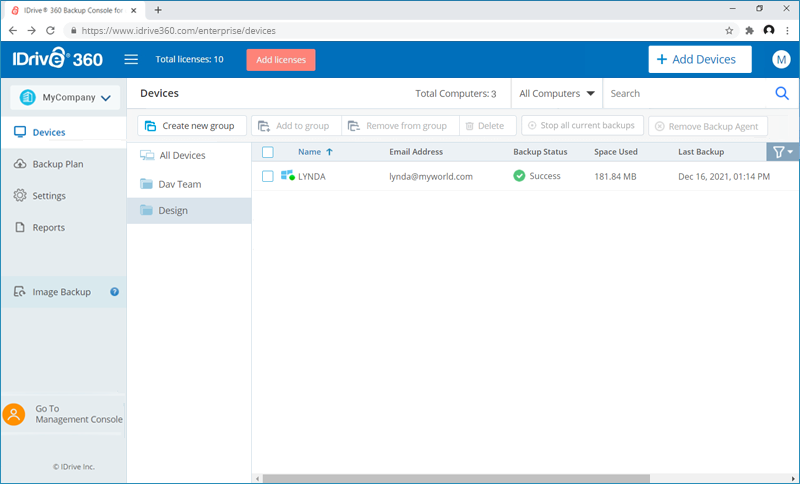Click the 181.84 MB space value
Viewport: 800px width, 484px height.
point(615,176)
